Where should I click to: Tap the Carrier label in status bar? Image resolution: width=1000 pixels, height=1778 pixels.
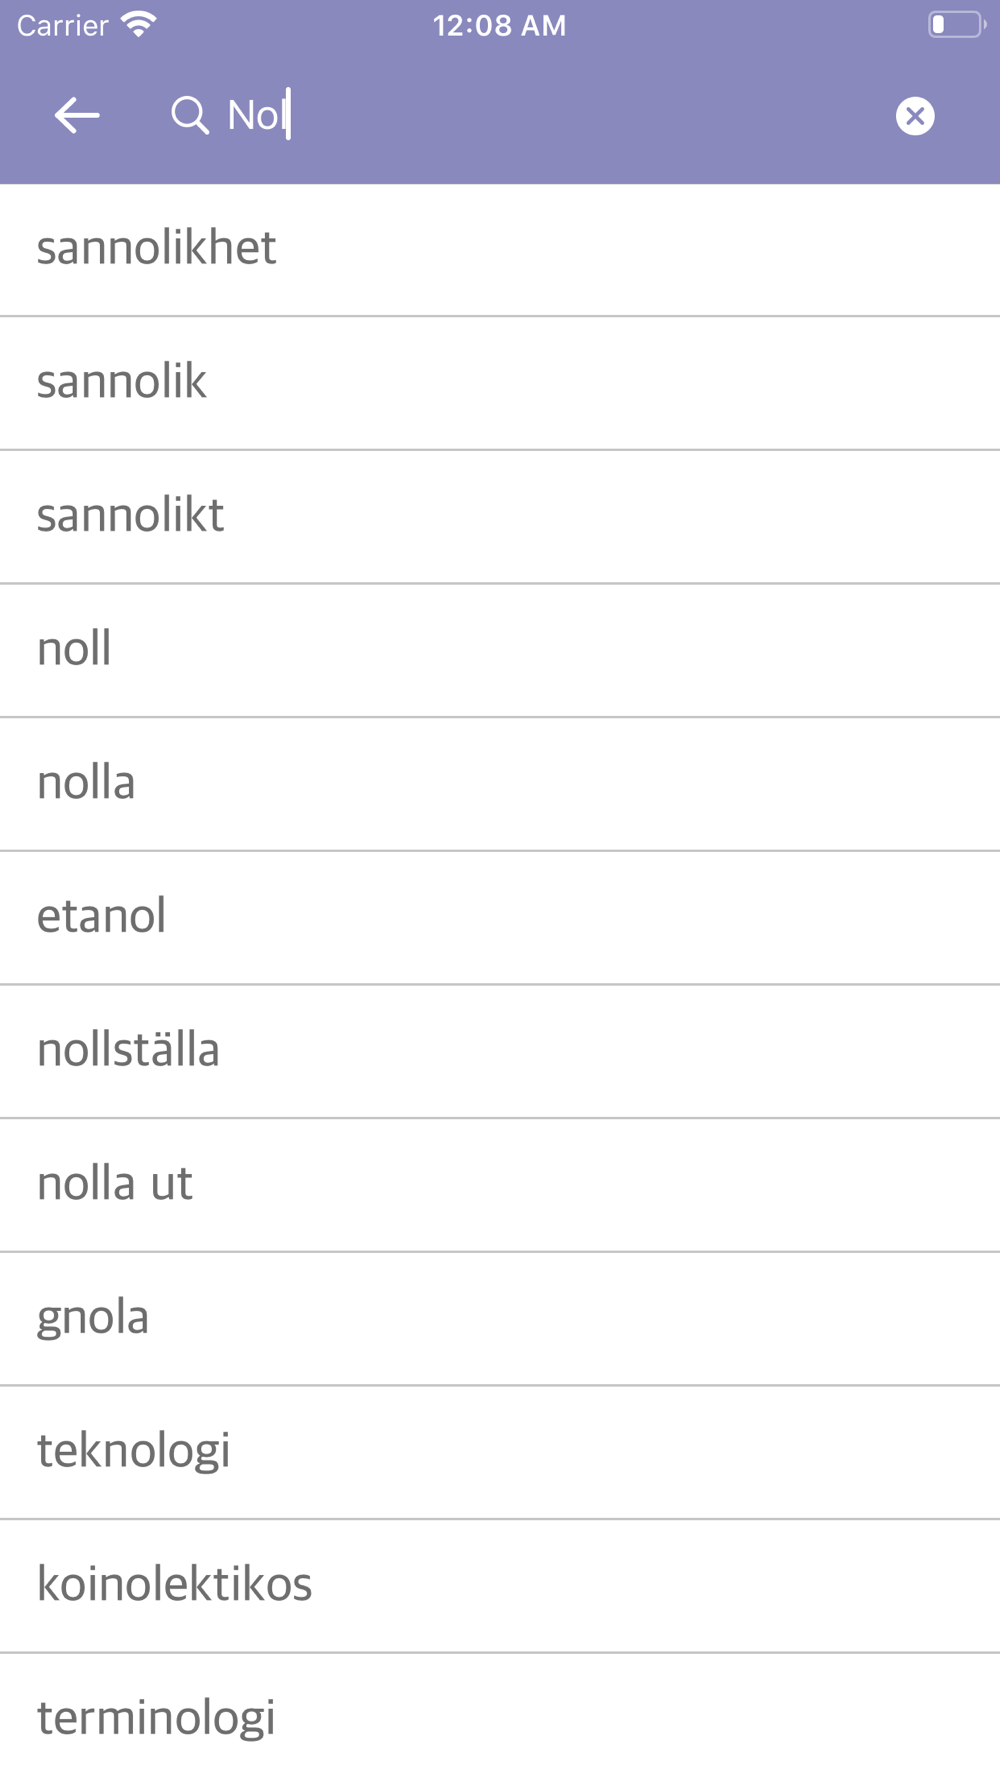(62, 25)
